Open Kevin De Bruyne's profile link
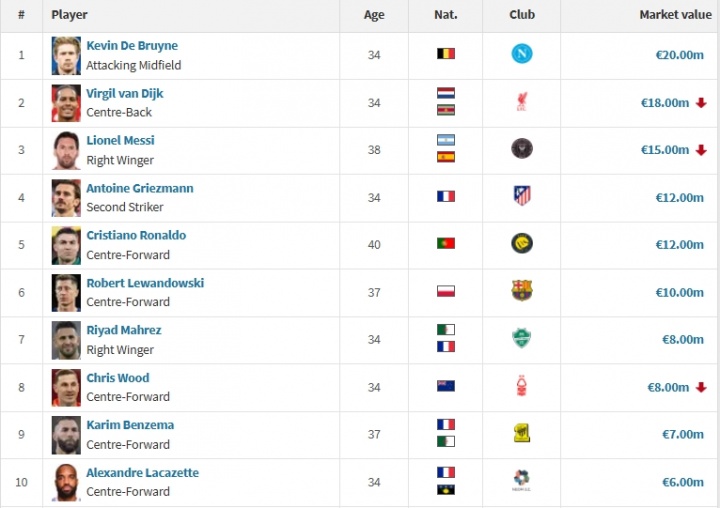 [132, 46]
